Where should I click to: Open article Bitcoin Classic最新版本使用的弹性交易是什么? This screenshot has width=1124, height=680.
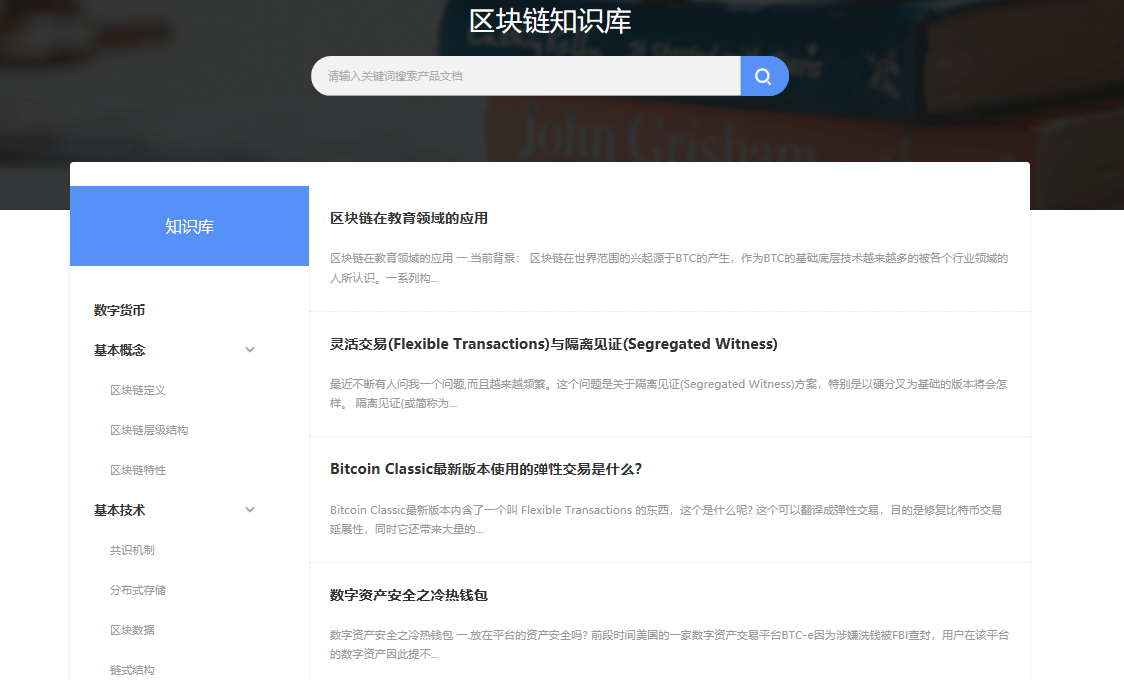[486, 469]
